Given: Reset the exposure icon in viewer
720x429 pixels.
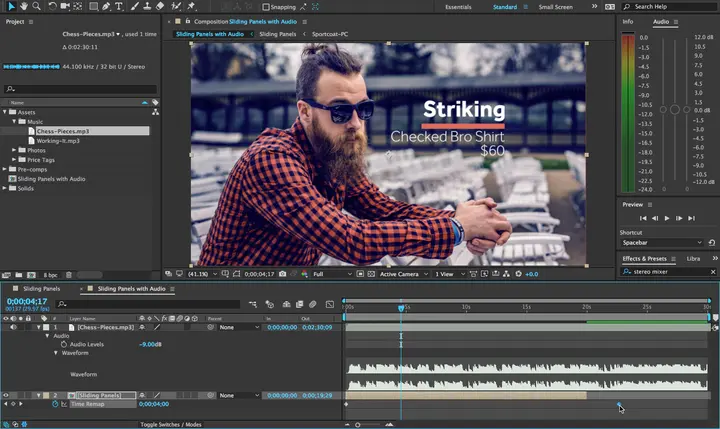Looking at the screenshot, I should point(518,274).
